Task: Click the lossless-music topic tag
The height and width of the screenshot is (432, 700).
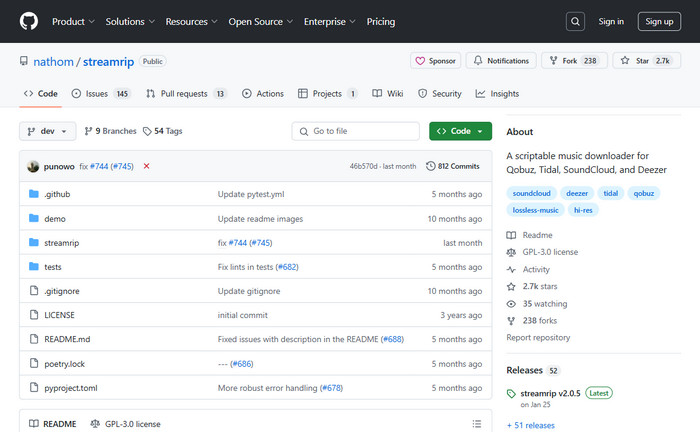Action: pos(535,210)
